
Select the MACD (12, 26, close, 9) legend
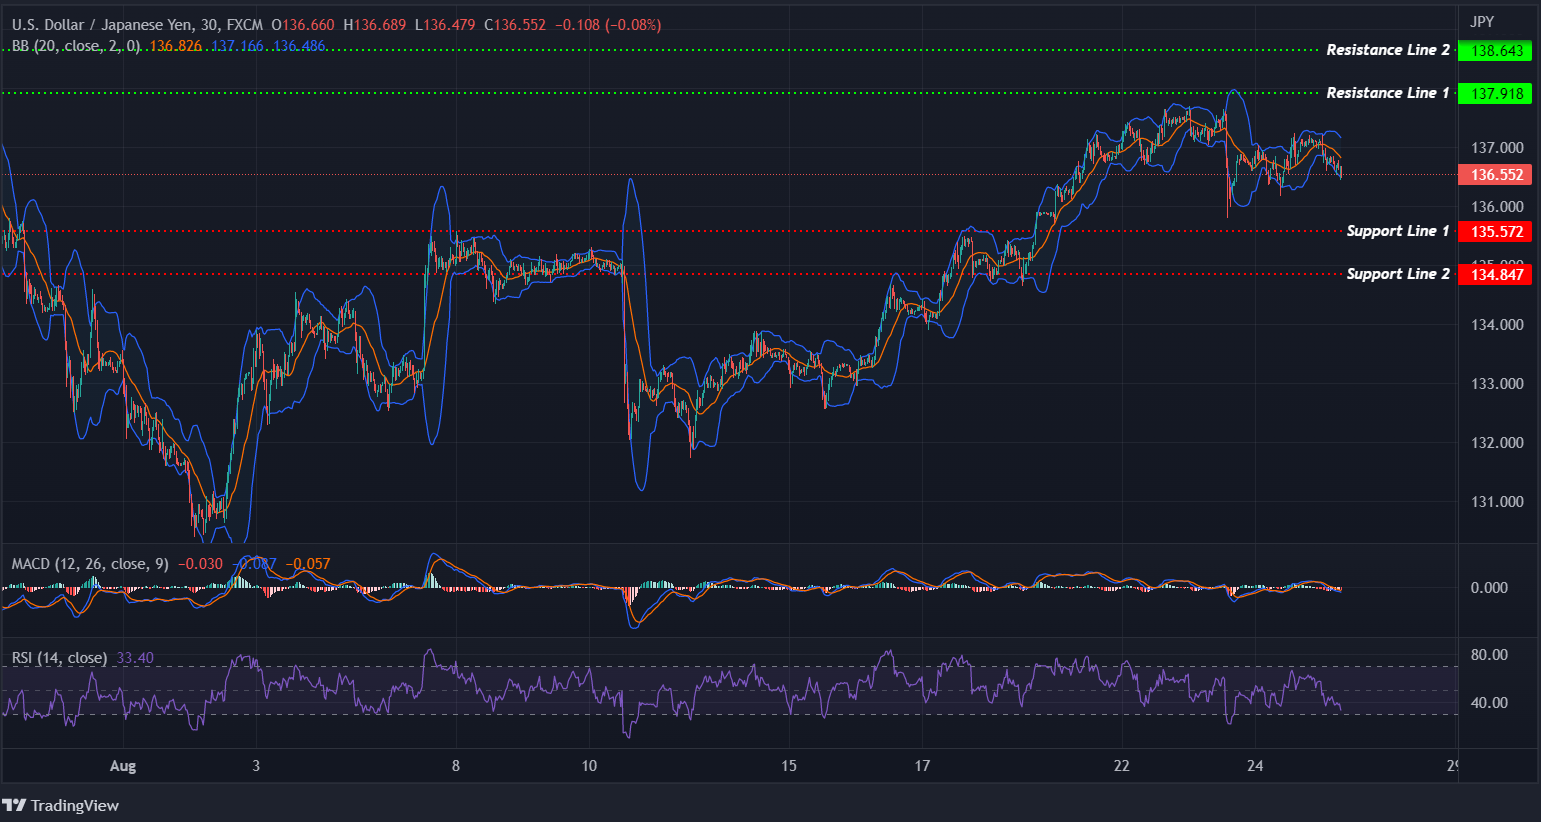tap(89, 563)
